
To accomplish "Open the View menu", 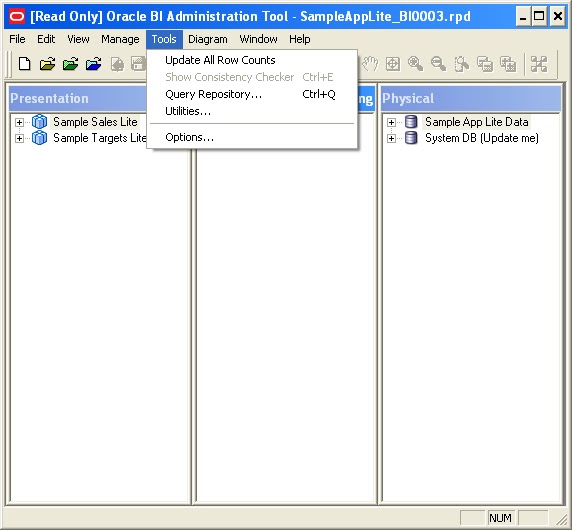I will point(78,39).
